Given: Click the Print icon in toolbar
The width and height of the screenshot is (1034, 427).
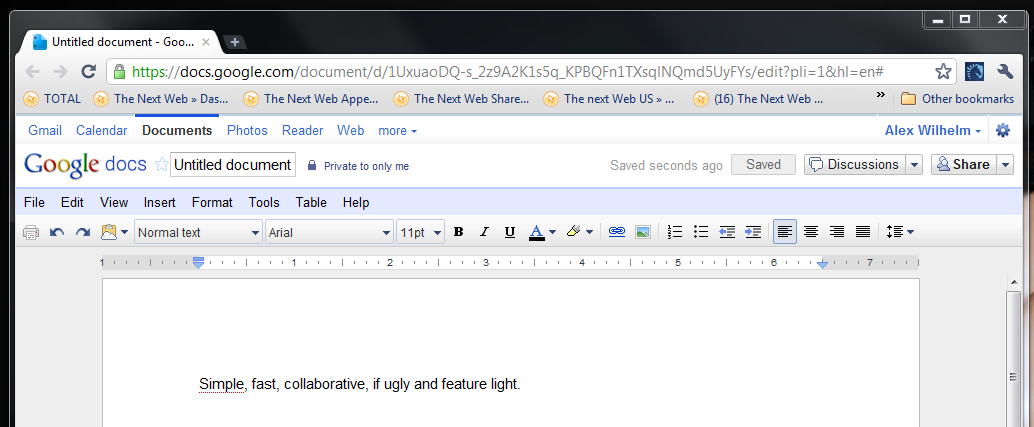Looking at the screenshot, I should (31, 232).
